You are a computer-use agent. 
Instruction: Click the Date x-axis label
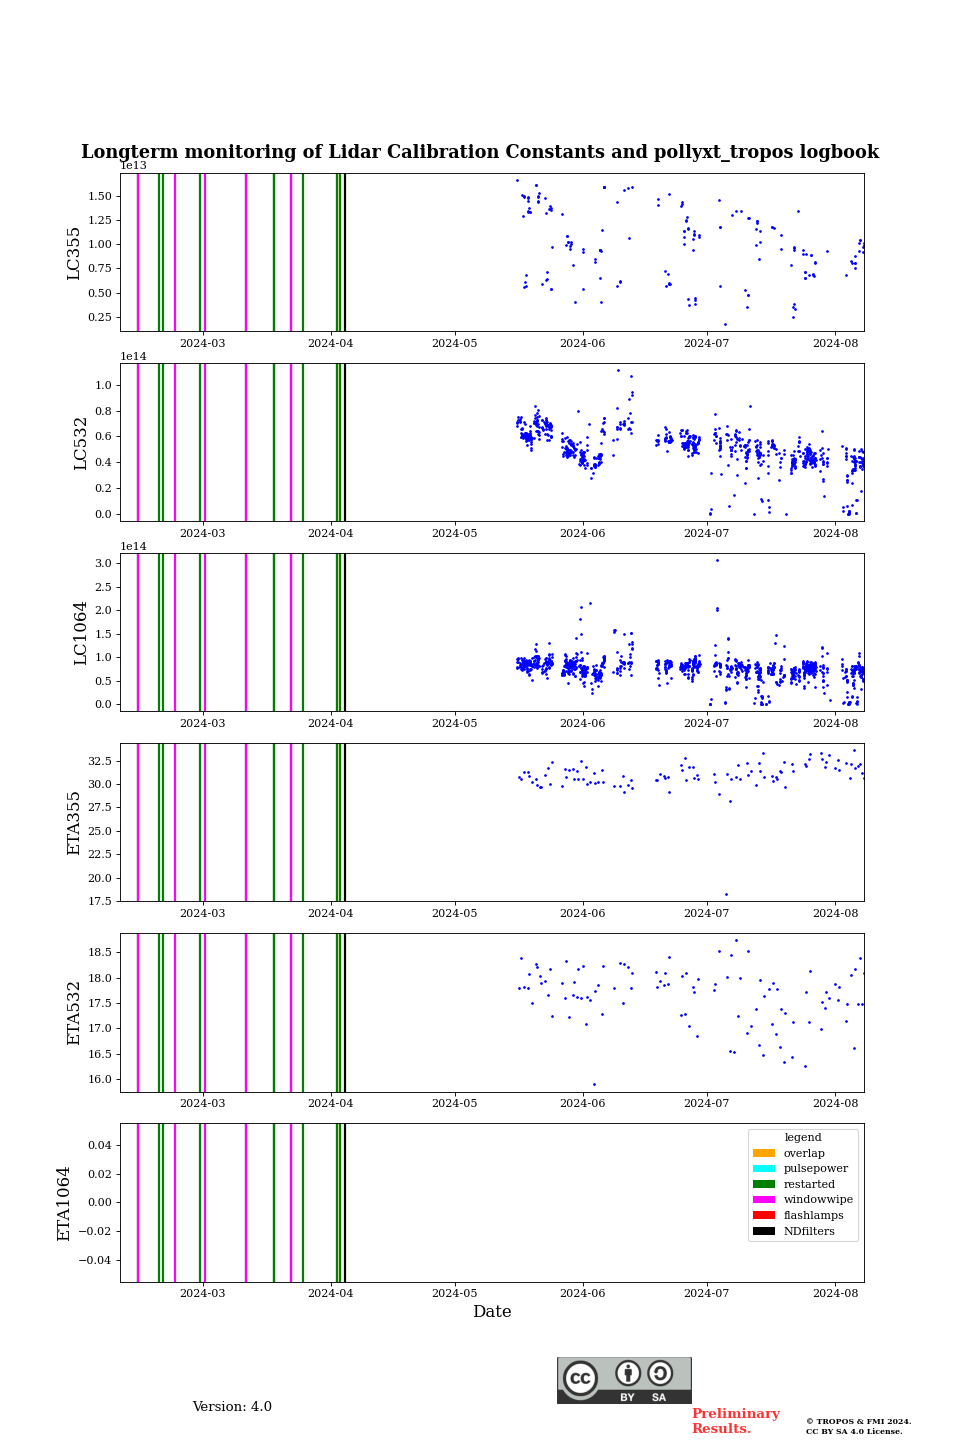492,1312
